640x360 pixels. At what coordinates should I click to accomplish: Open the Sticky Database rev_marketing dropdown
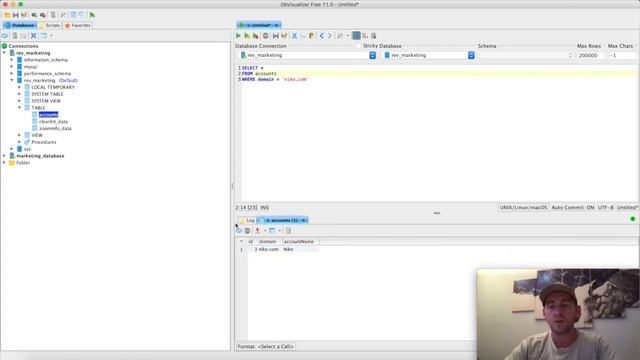[x=471, y=55]
